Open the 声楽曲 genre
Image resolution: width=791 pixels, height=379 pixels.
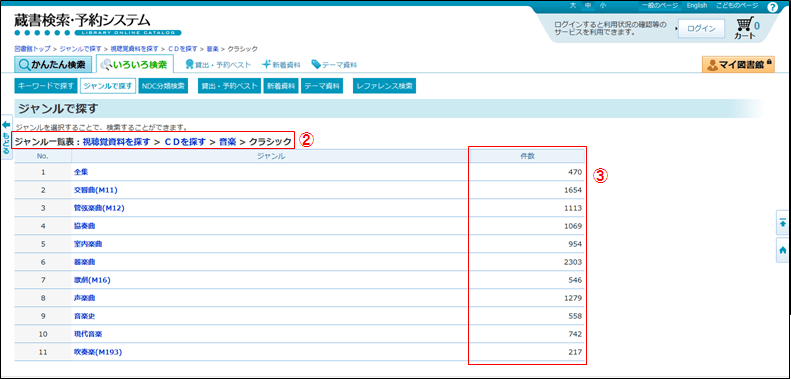tap(84, 298)
